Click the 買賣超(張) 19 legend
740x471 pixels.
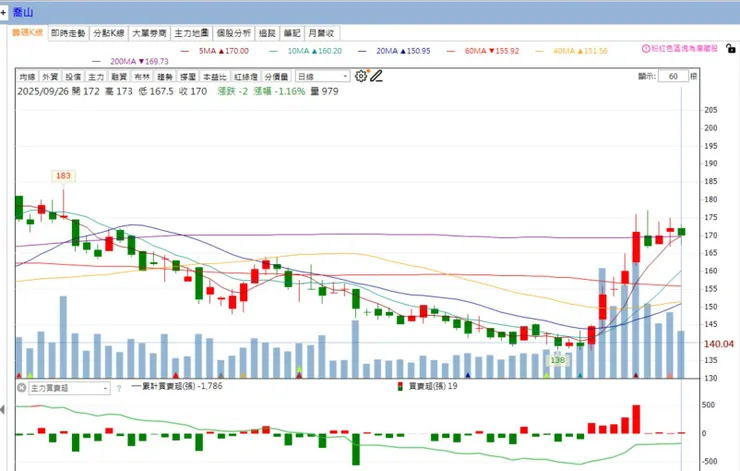point(428,386)
